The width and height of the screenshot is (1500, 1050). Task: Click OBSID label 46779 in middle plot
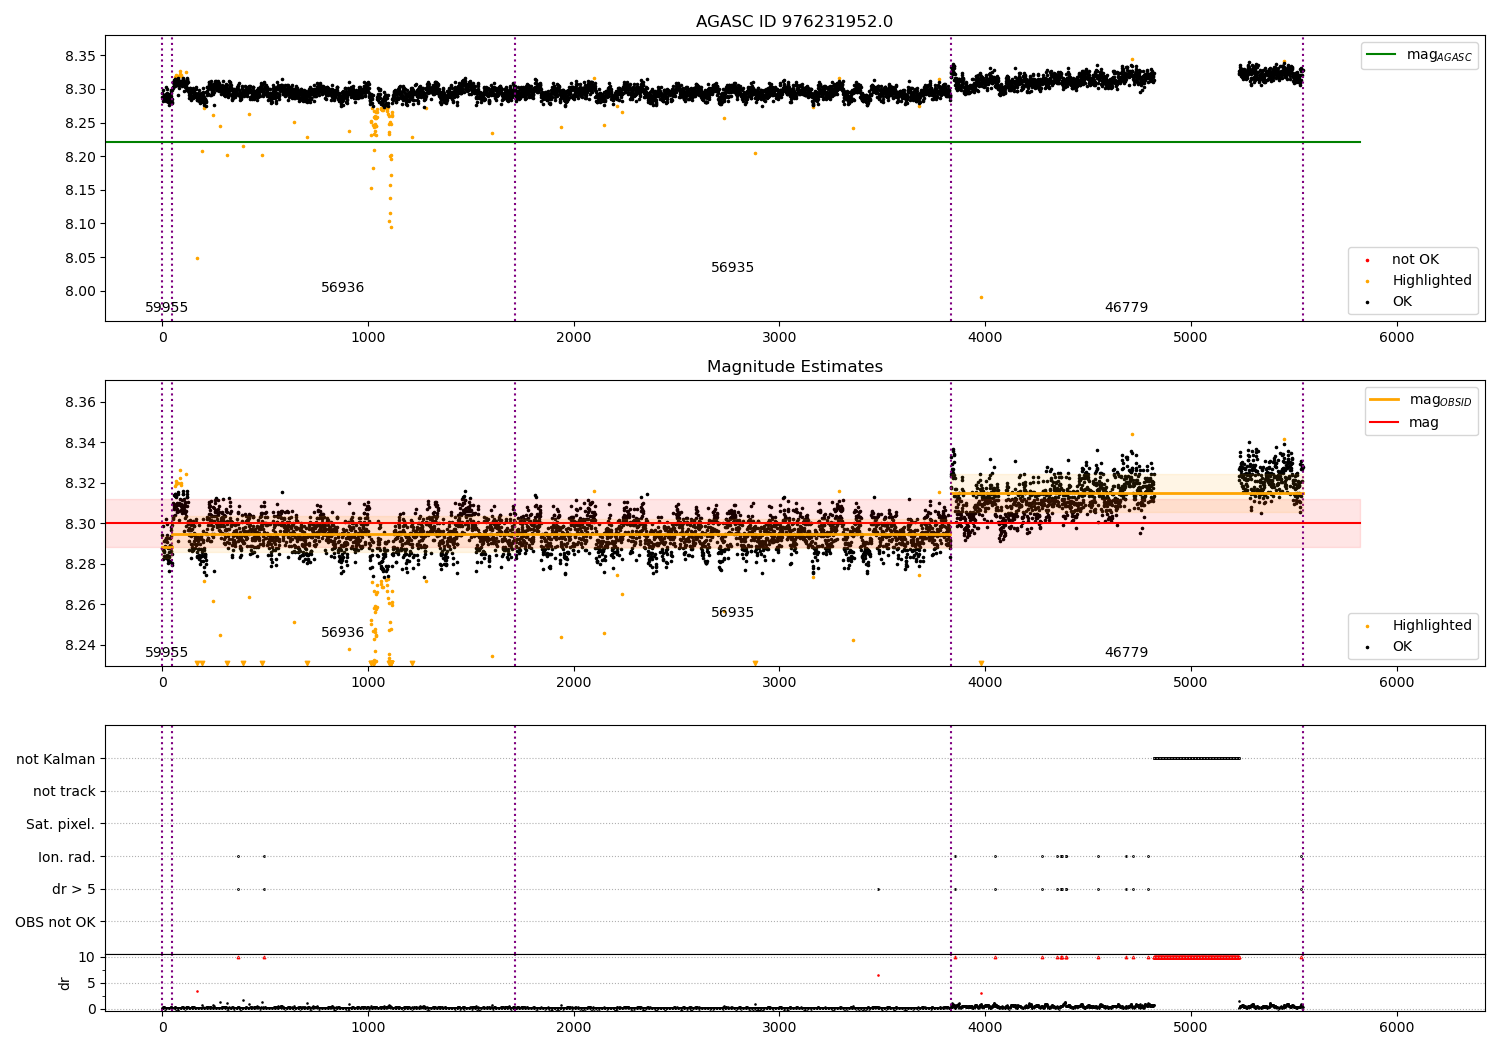click(1126, 653)
